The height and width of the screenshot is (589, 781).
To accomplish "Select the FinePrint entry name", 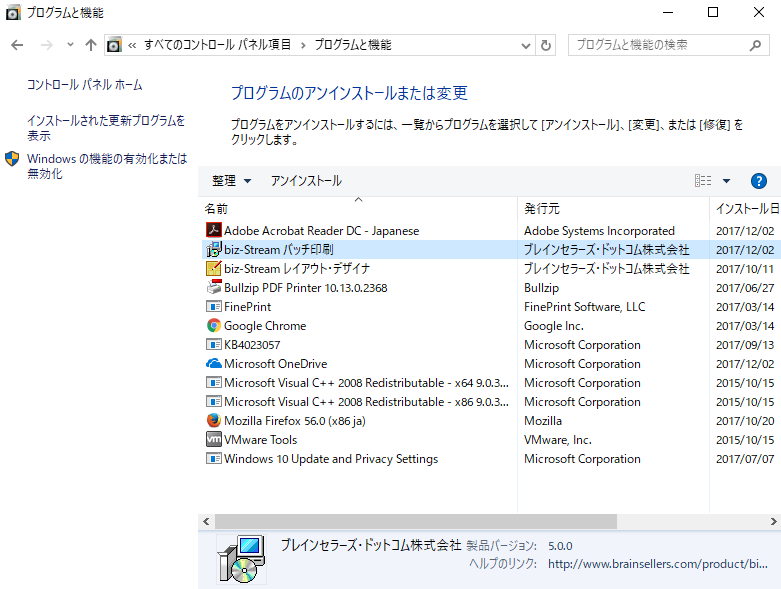I will tap(248, 307).
